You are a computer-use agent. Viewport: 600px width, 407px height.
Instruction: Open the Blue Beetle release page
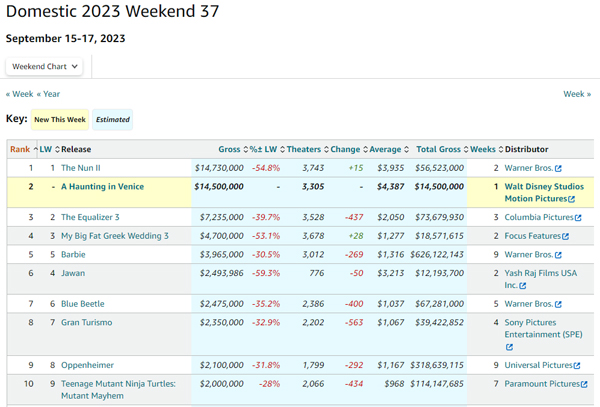click(83, 304)
